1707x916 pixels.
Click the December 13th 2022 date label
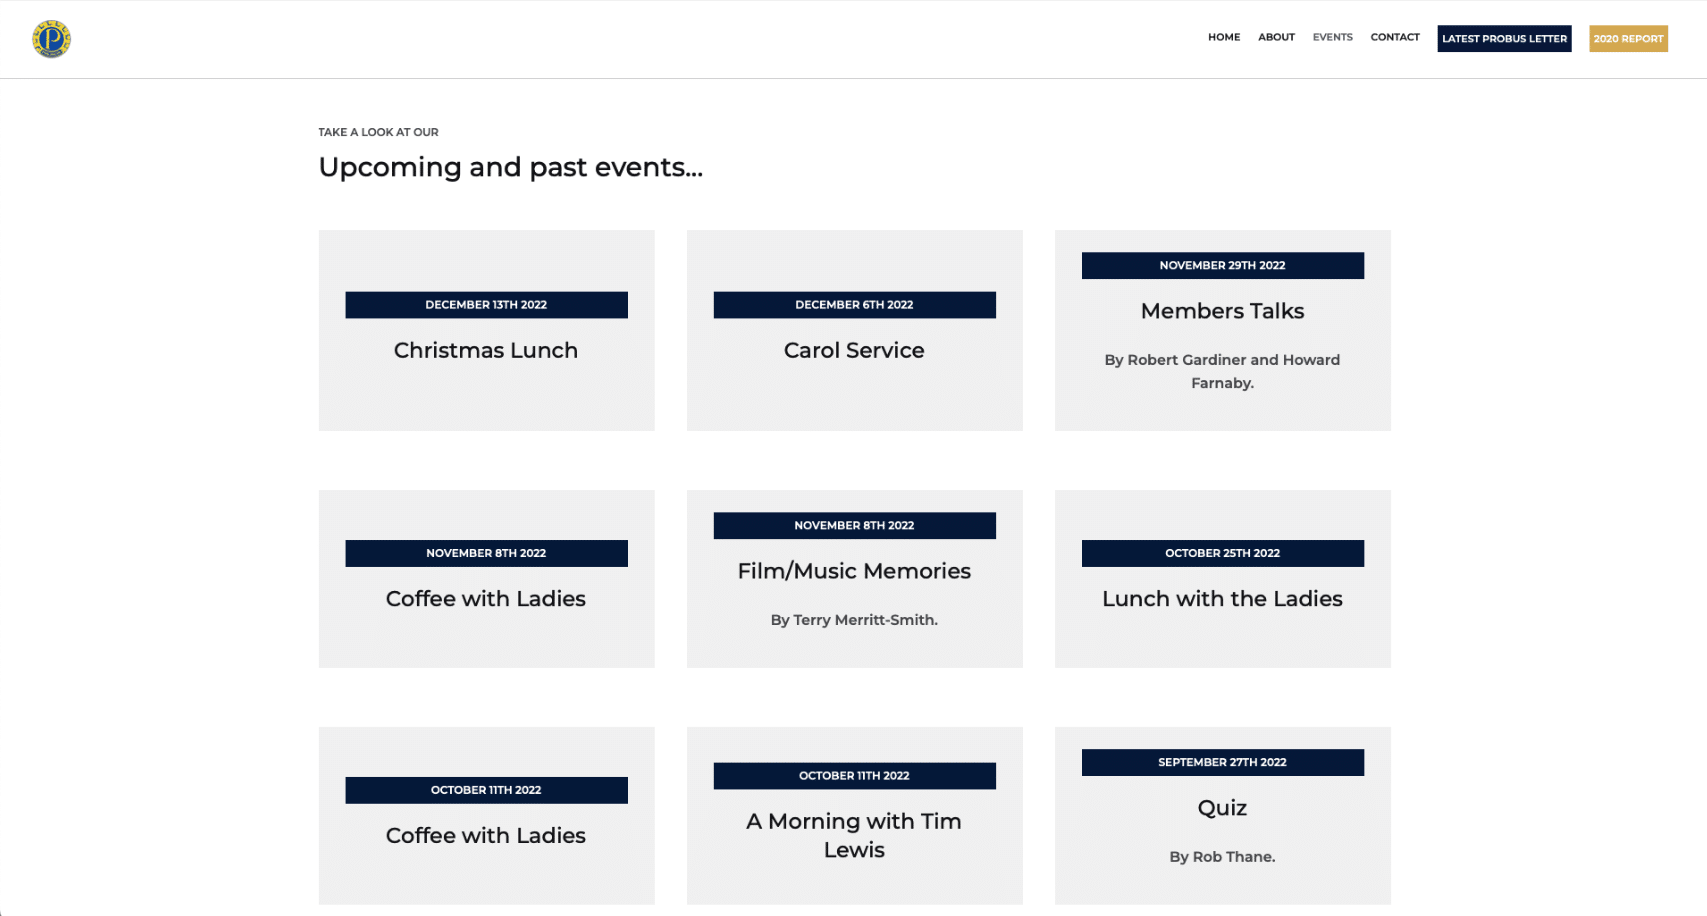click(486, 305)
